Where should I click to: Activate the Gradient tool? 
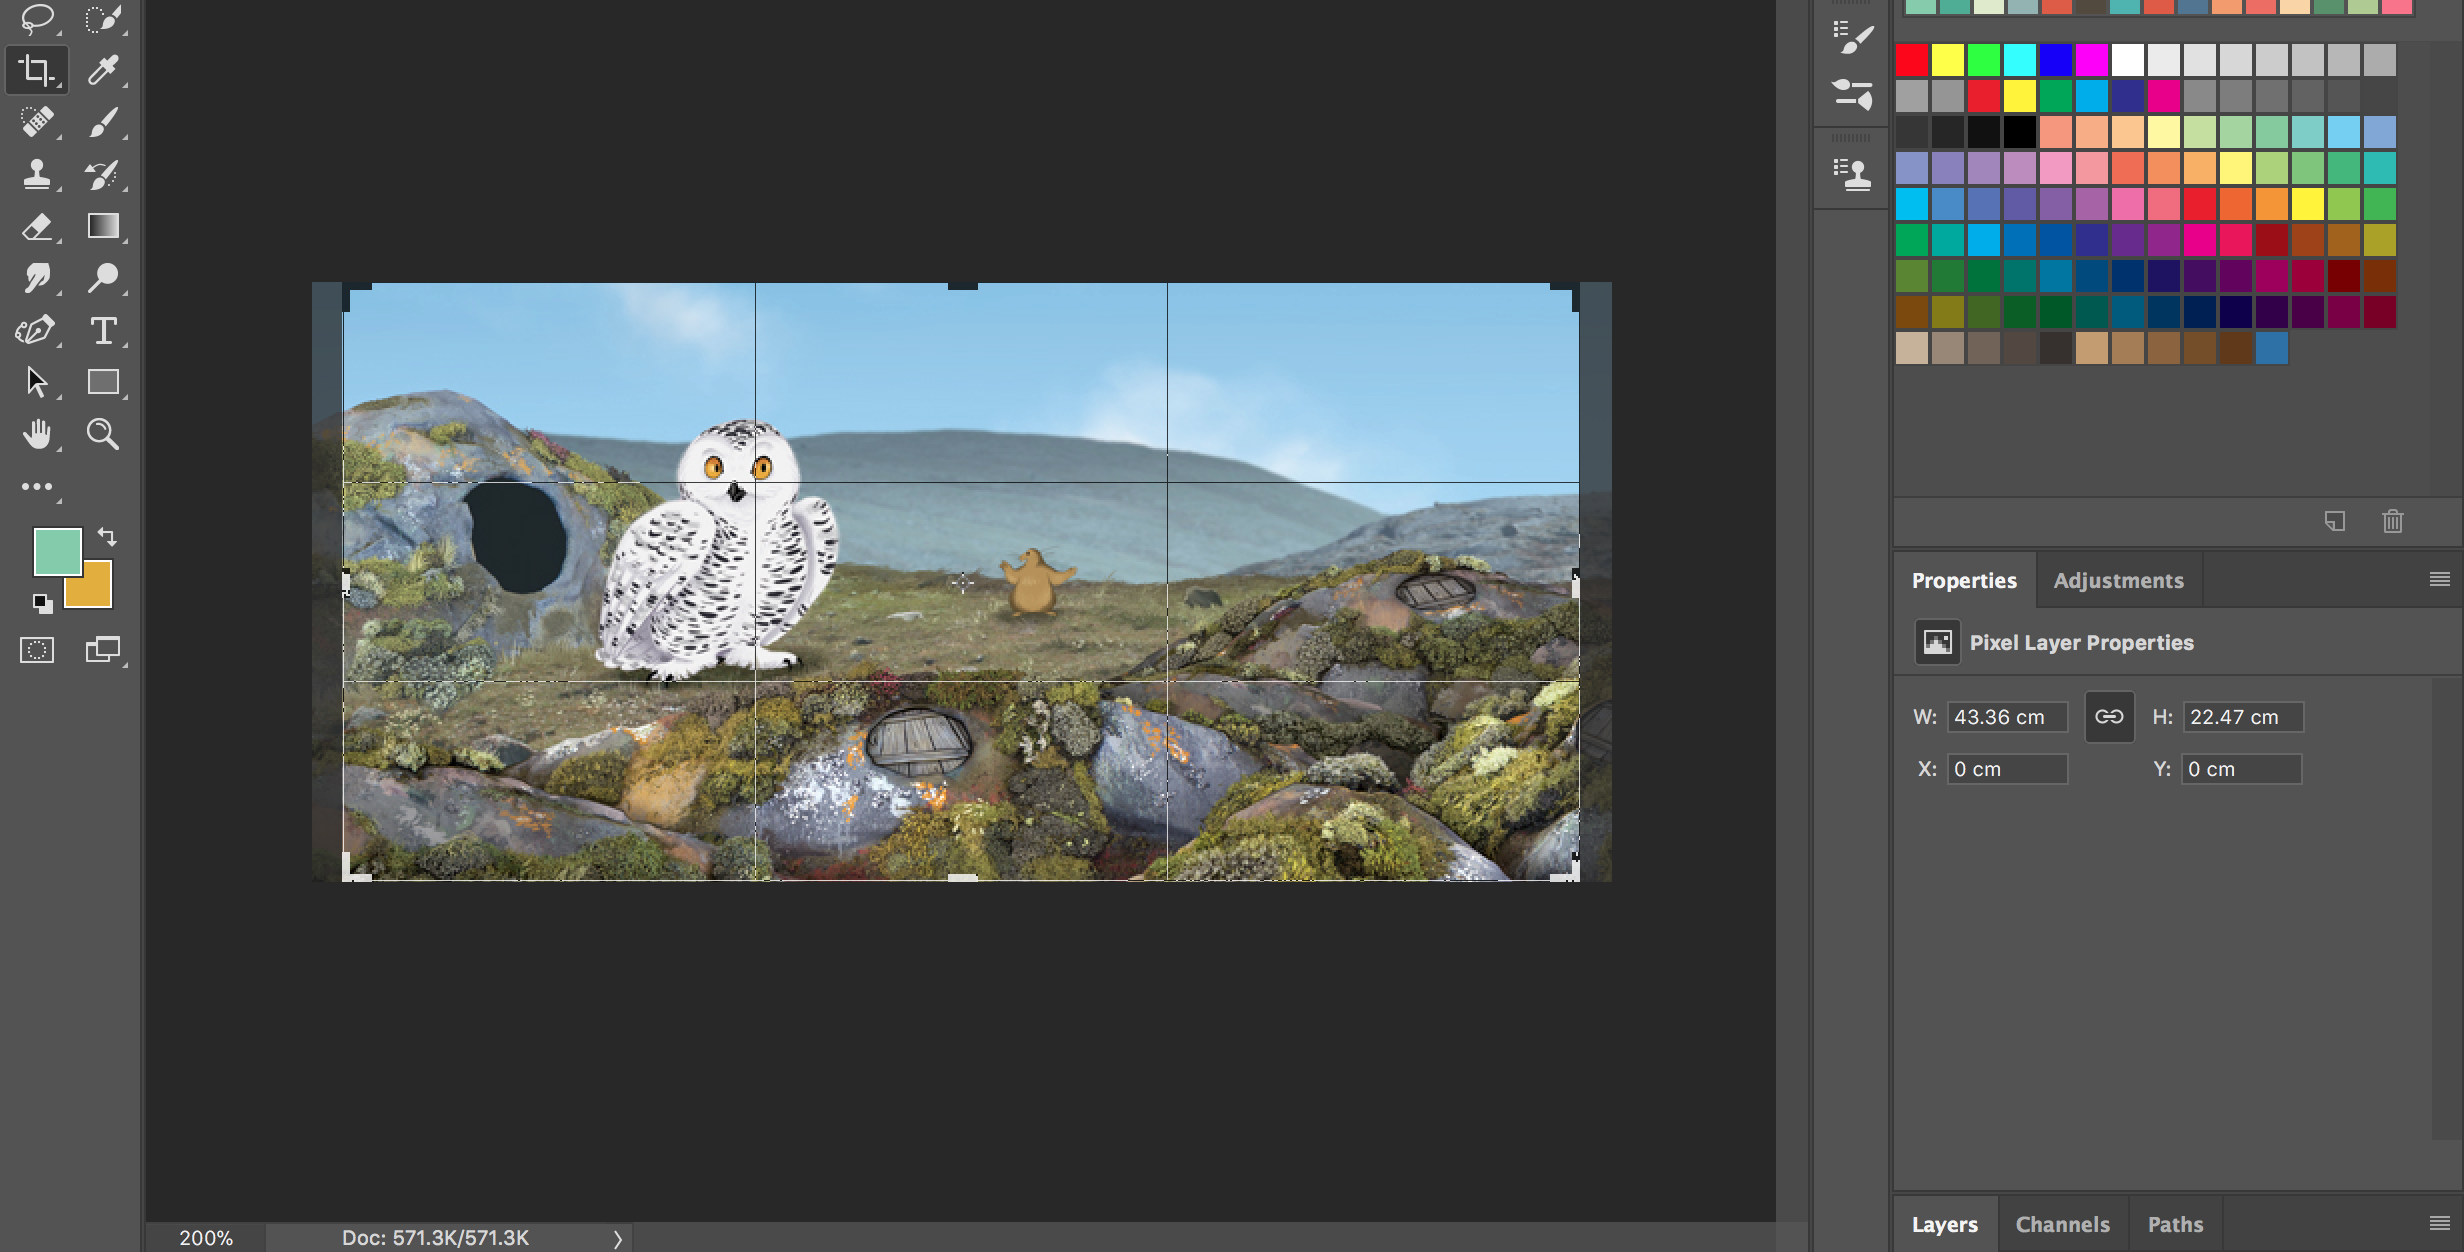pos(103,227)
